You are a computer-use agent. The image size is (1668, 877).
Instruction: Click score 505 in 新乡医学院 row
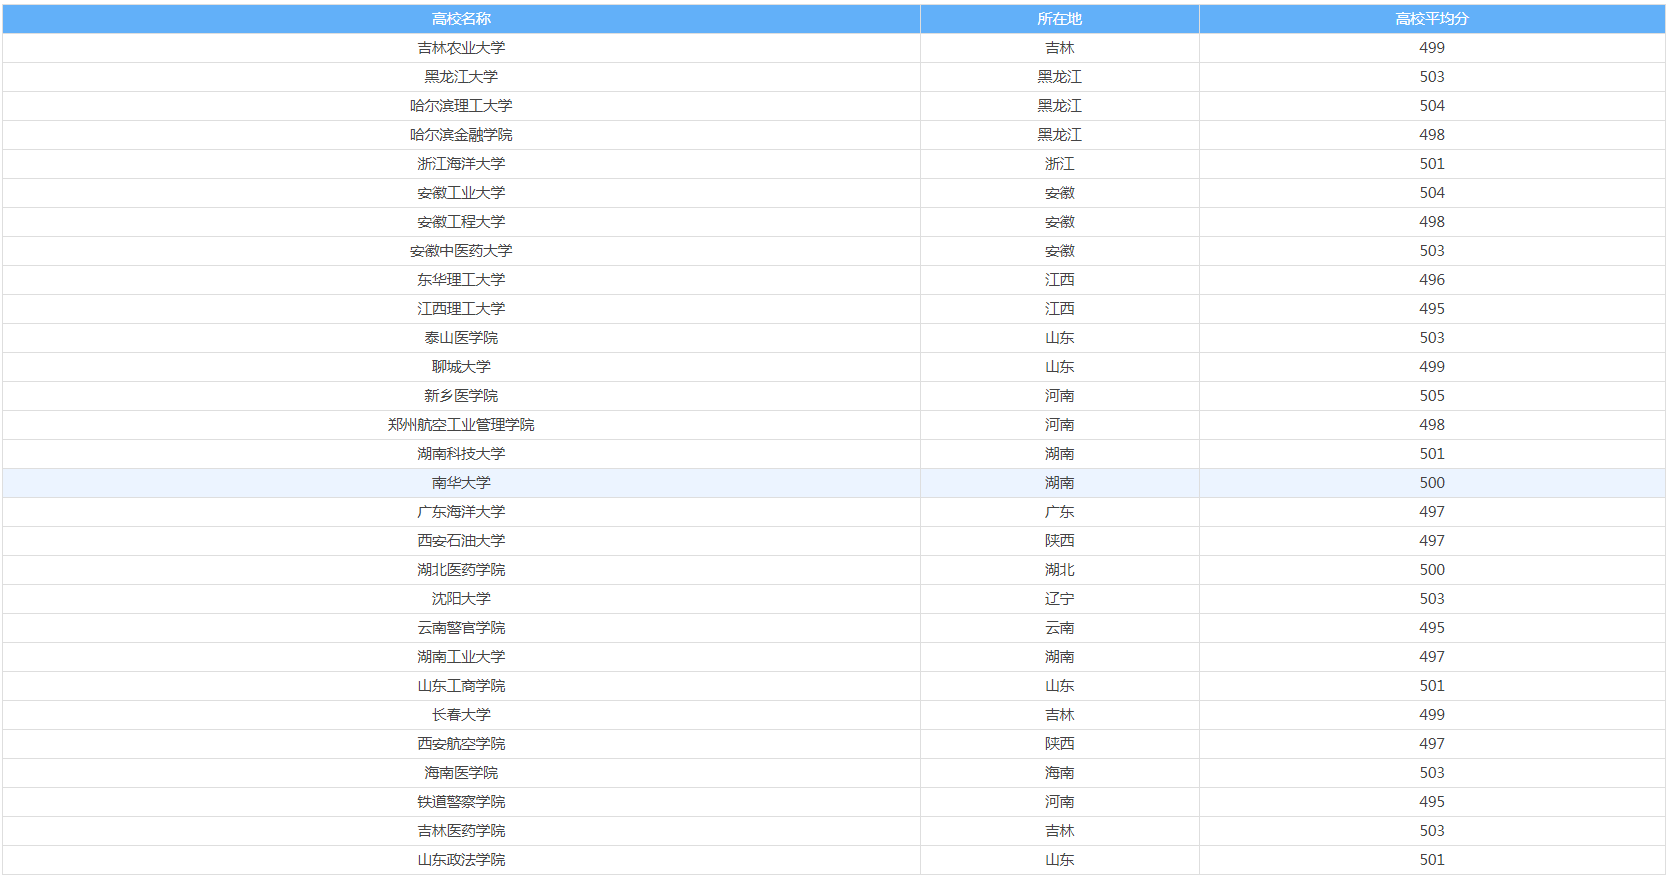point(1432,396)
